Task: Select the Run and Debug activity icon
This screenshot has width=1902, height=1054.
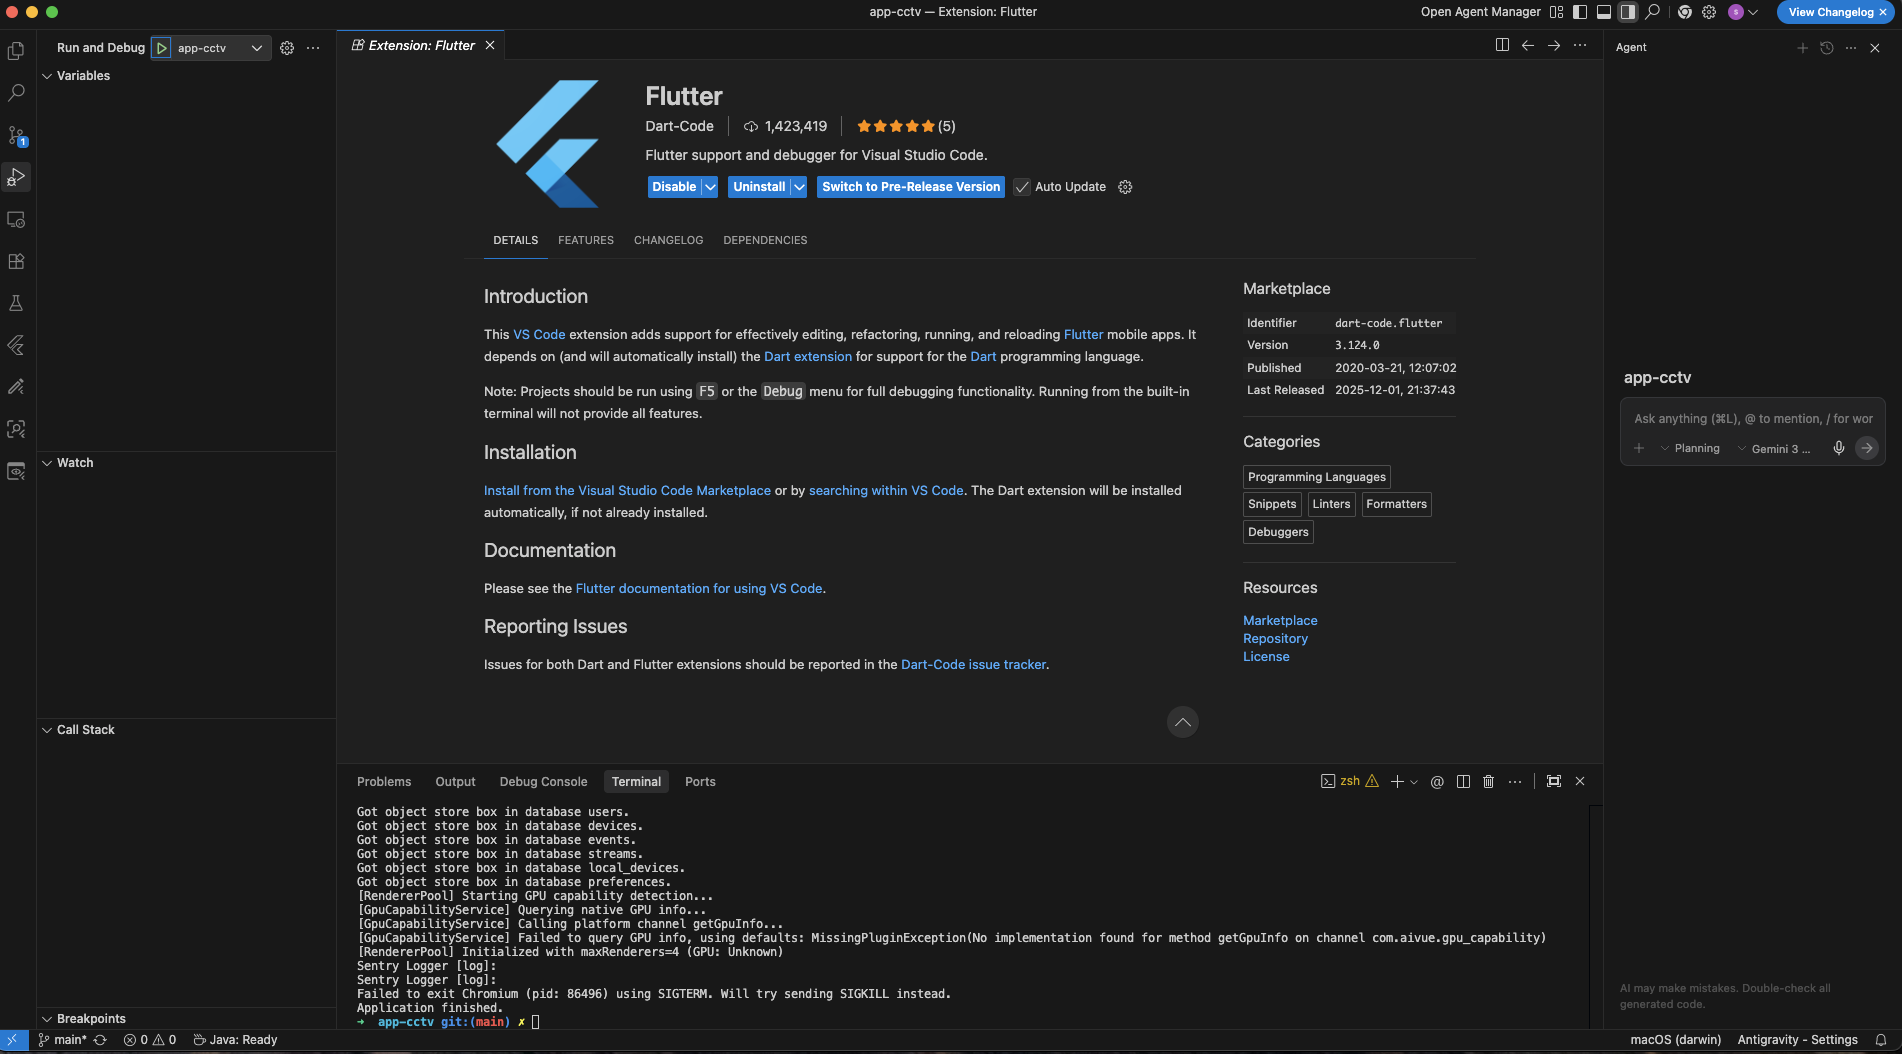Action: point(16,177)
